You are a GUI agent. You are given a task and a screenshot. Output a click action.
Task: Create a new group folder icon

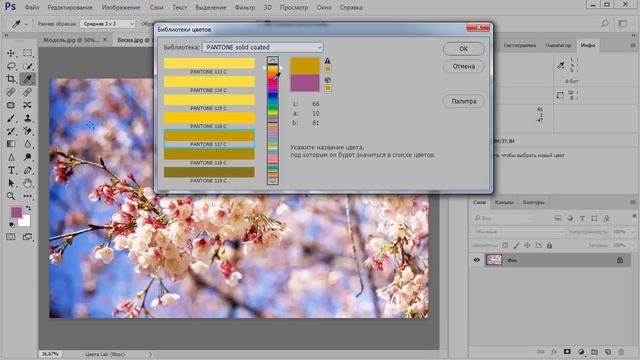pos(594,351)
